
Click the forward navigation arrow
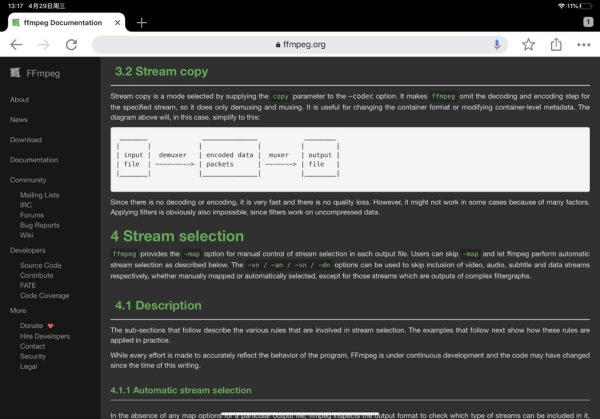tap(44, 45)
